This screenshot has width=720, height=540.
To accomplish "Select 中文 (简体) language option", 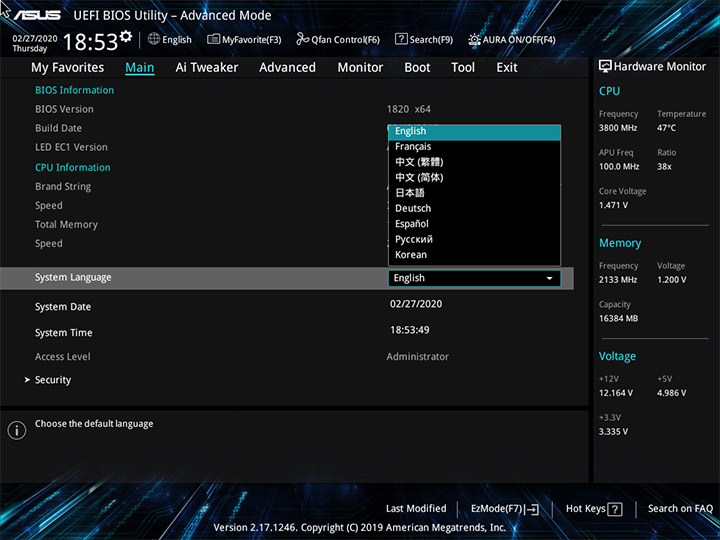I will (x=474, y=177).
